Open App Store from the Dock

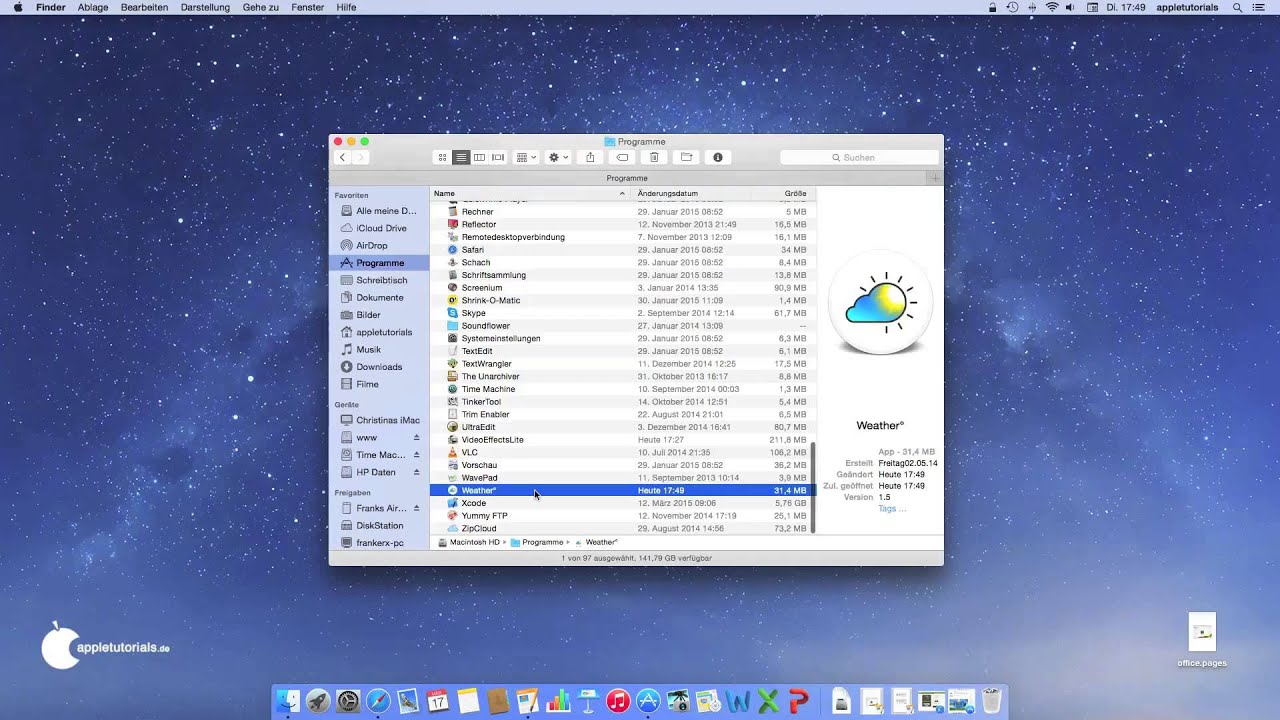[x=648, y=701]
